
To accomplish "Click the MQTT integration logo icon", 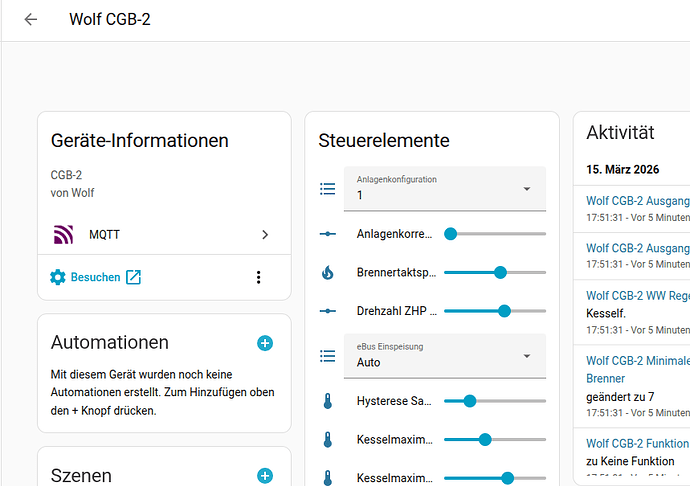I will [63, 235].
